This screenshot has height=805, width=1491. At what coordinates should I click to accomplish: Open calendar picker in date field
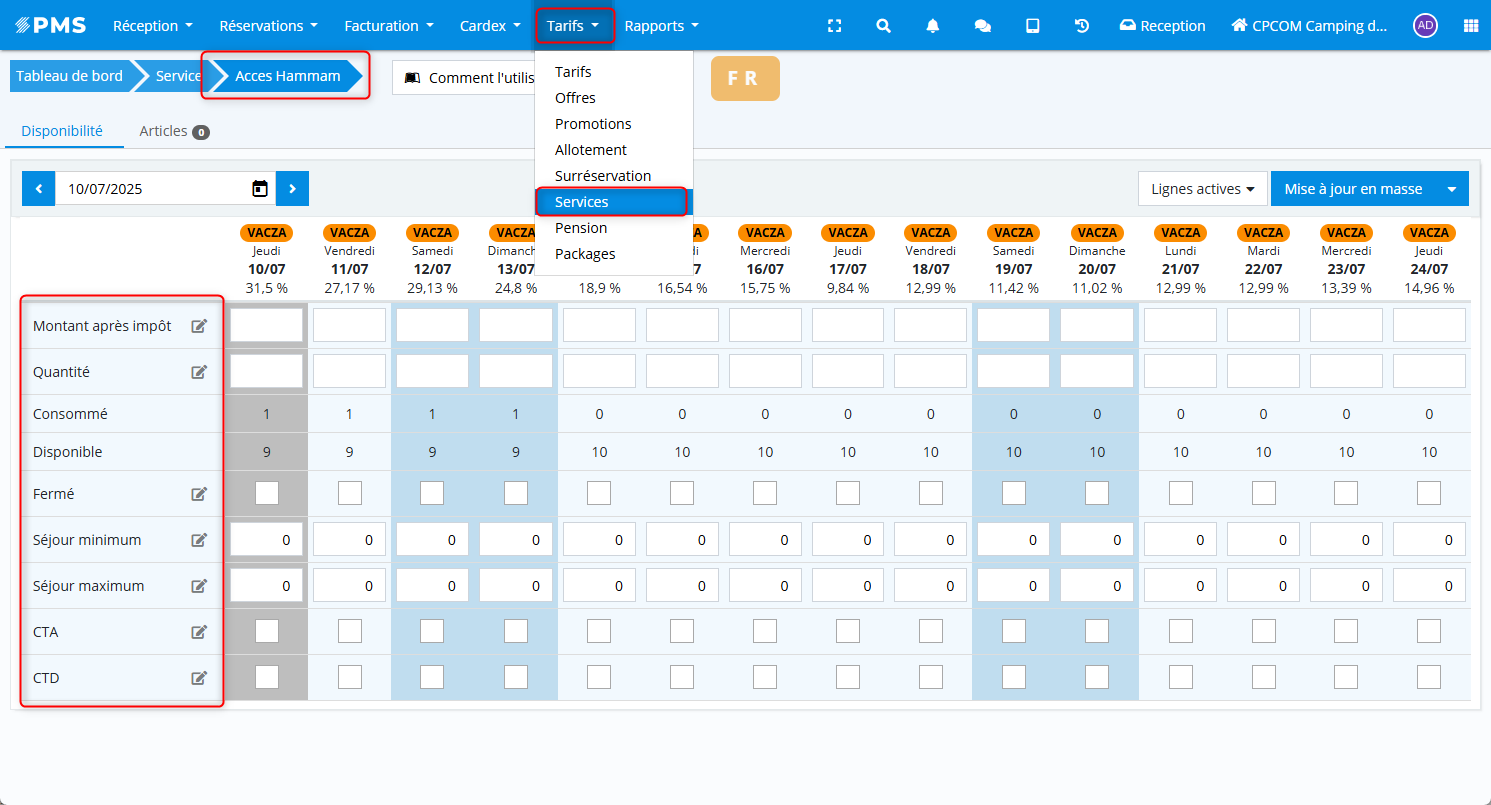pos(260,189)
